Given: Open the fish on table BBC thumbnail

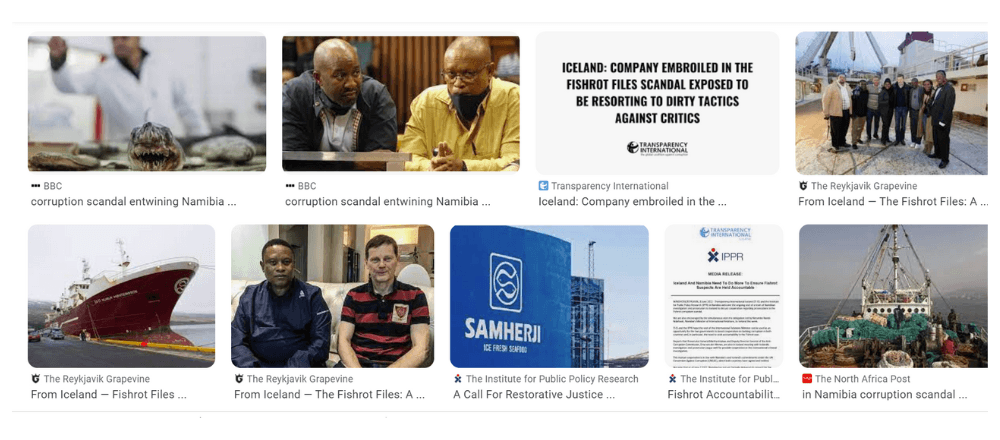Looking at the screenshot, I should click(147, 103).
